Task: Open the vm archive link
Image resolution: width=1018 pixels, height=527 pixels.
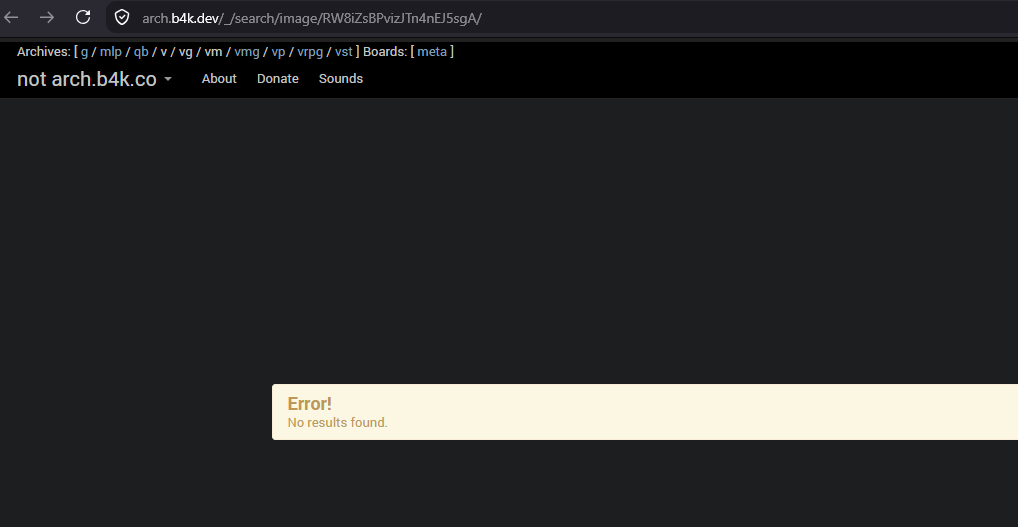Action: pyautogui.click(x=213, y=52)
